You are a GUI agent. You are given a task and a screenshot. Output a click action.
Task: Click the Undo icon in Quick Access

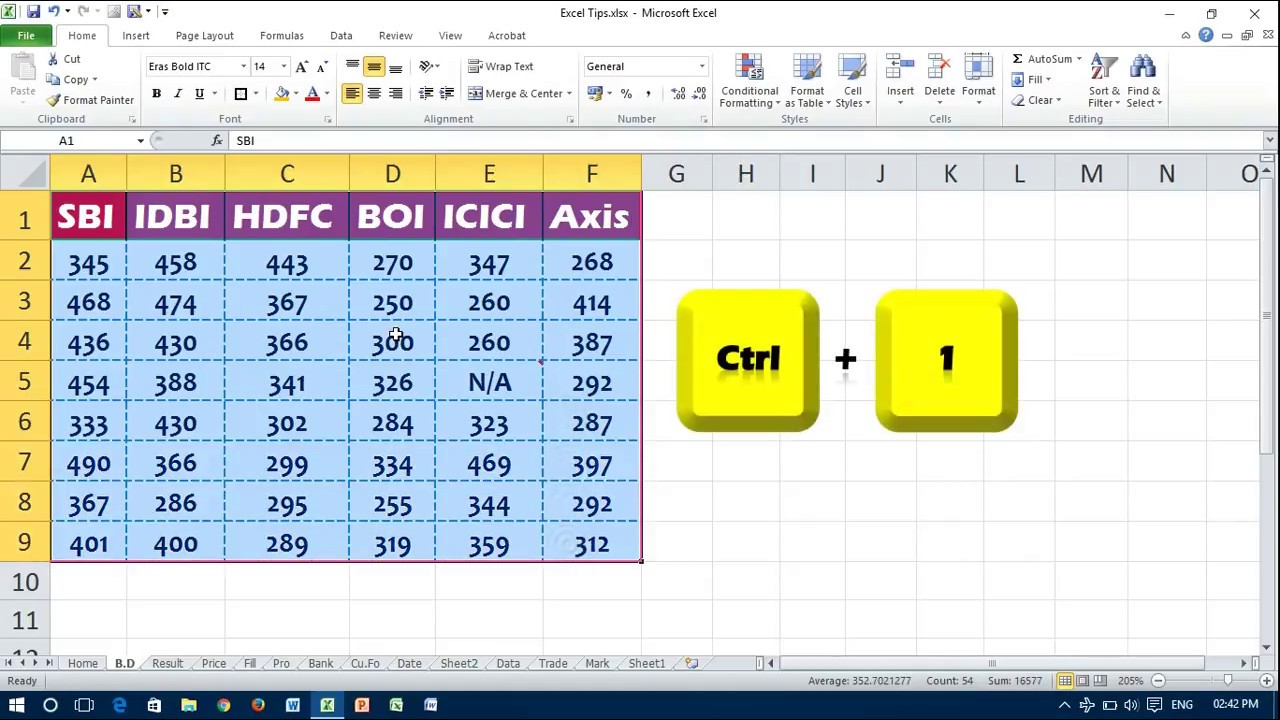click(x=54, y=12)
